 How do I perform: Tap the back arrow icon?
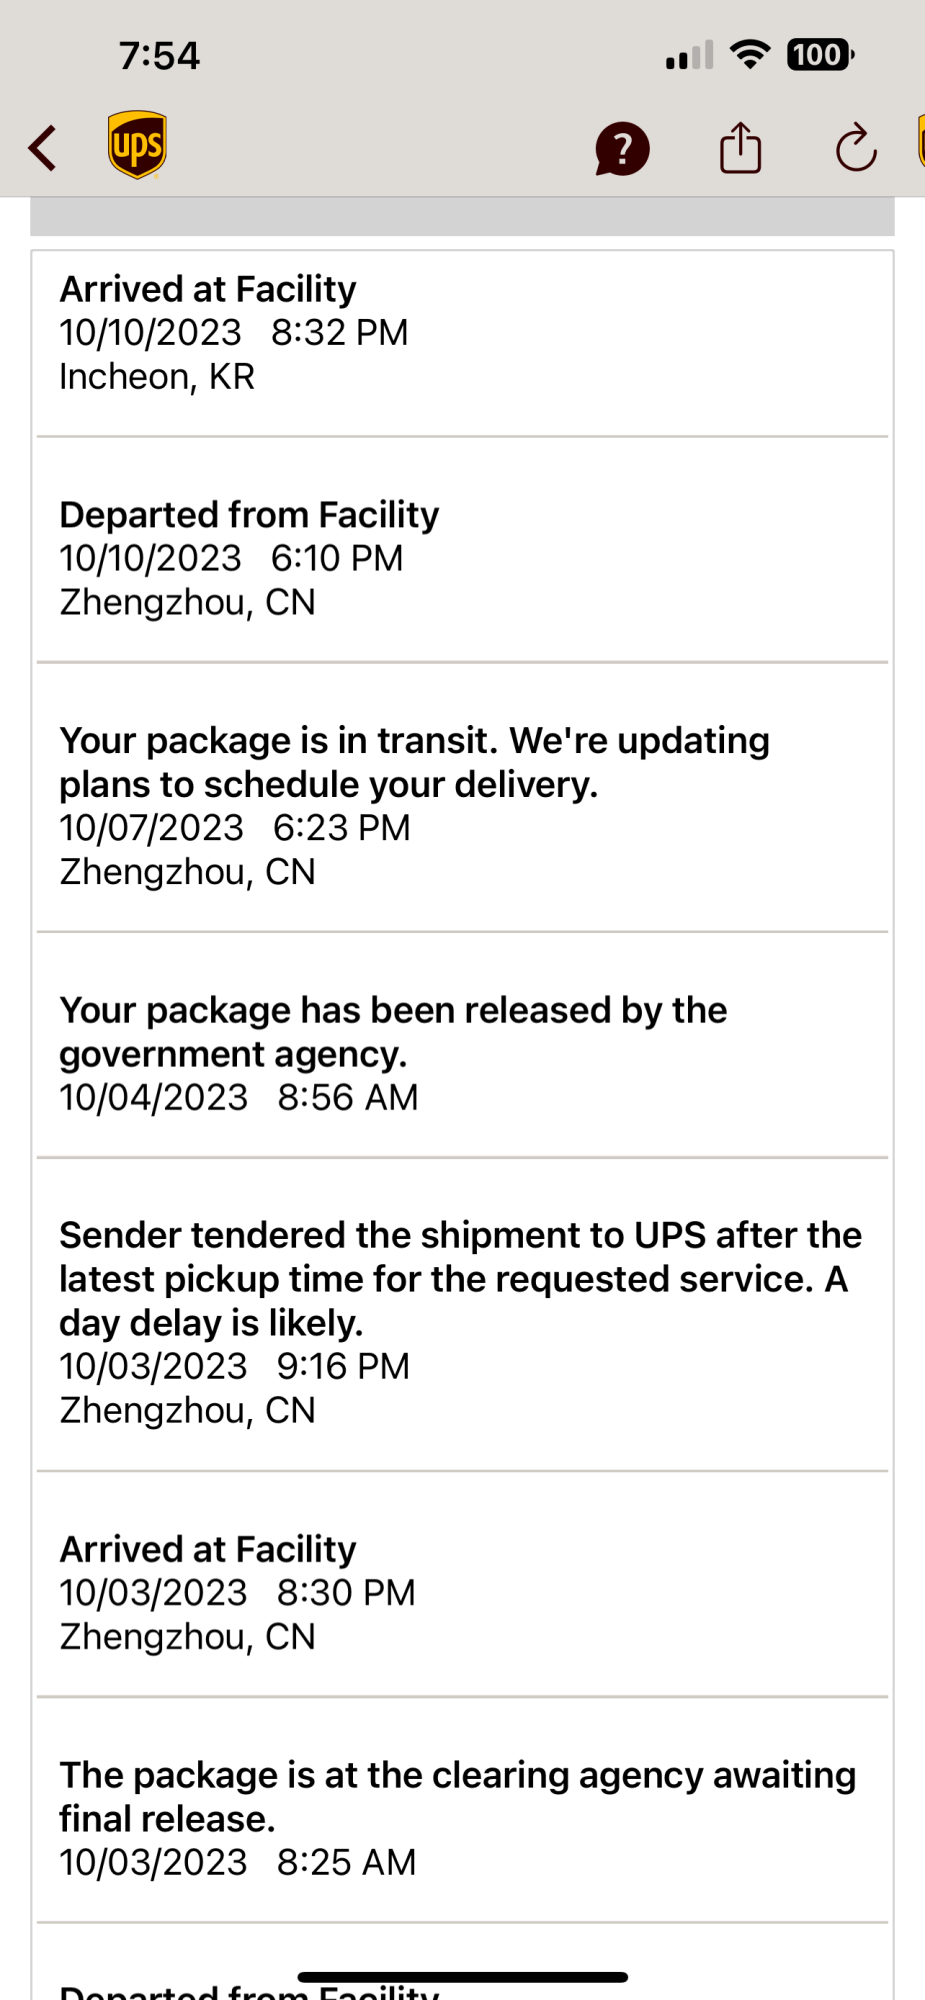pyautogui.click(x=43, y=149)
